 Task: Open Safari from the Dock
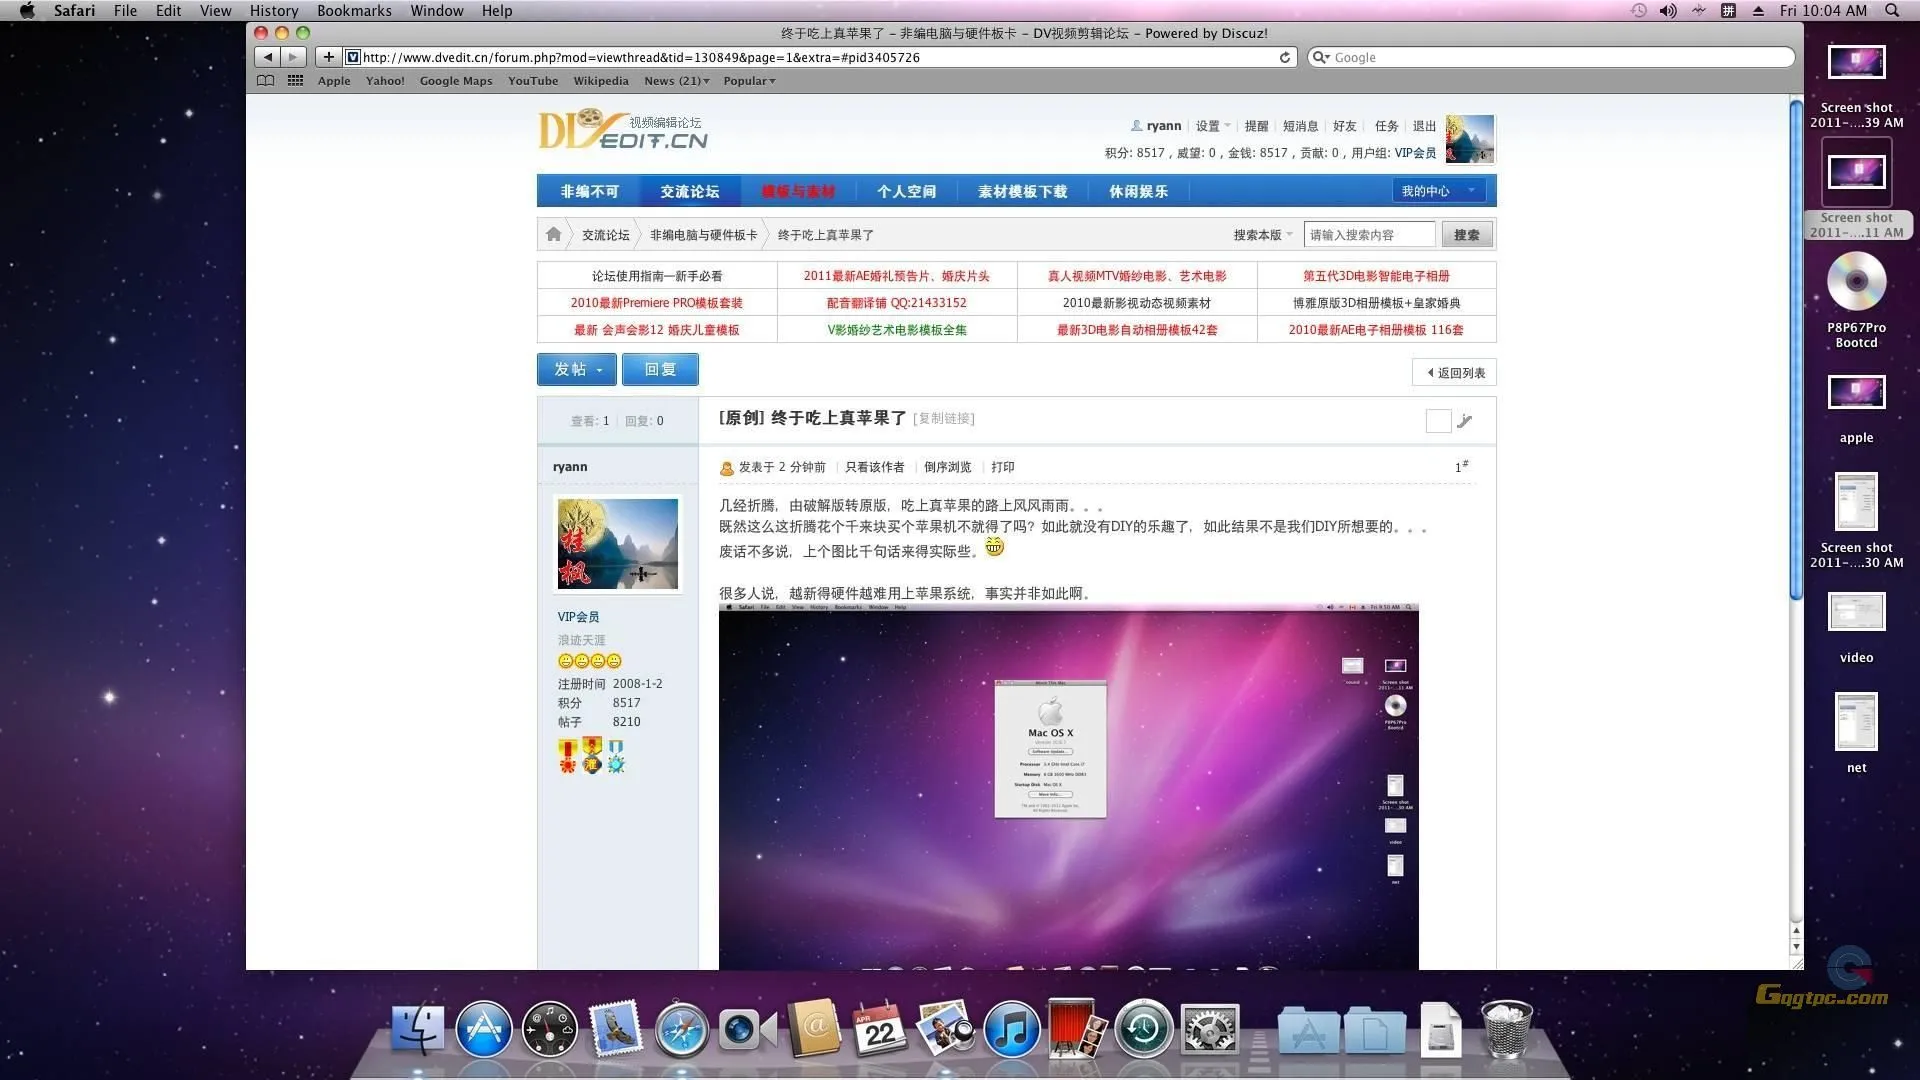(x=681, y=1028)
